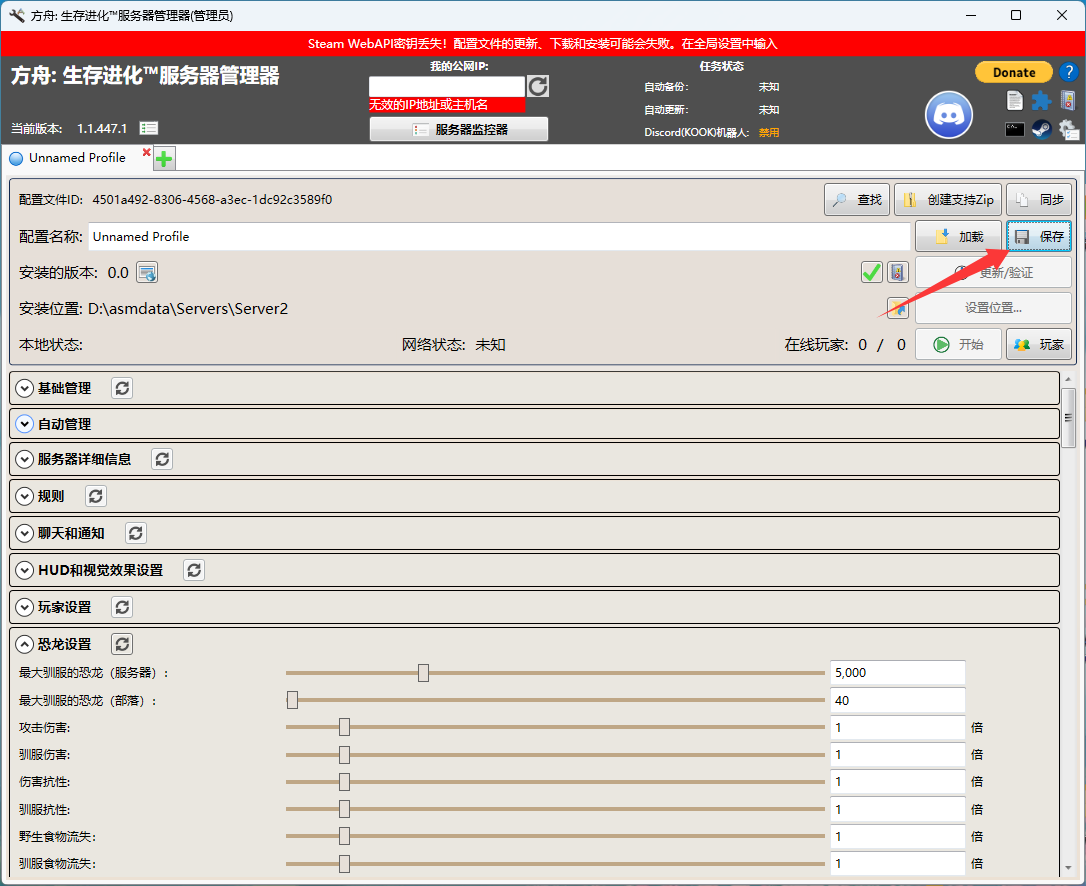Click the Steam icon in header

(x=1042, y=129)
